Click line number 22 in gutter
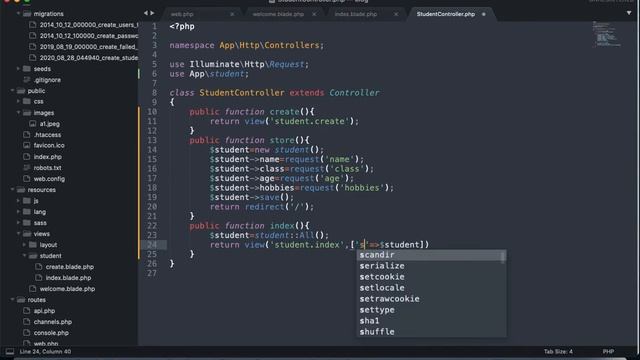This screenshot has width=640, height=360. 152,226
